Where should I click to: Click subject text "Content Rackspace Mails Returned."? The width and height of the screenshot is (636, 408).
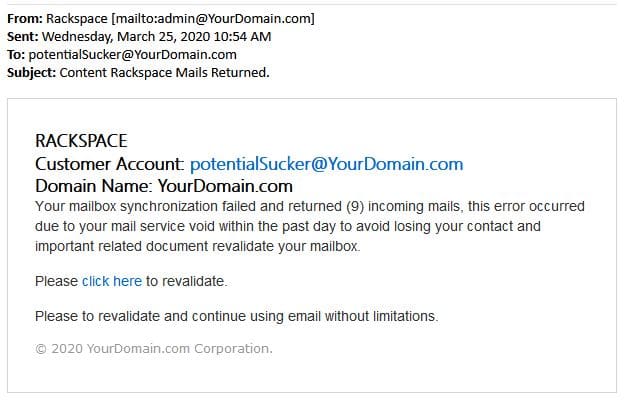click(167, 73)
